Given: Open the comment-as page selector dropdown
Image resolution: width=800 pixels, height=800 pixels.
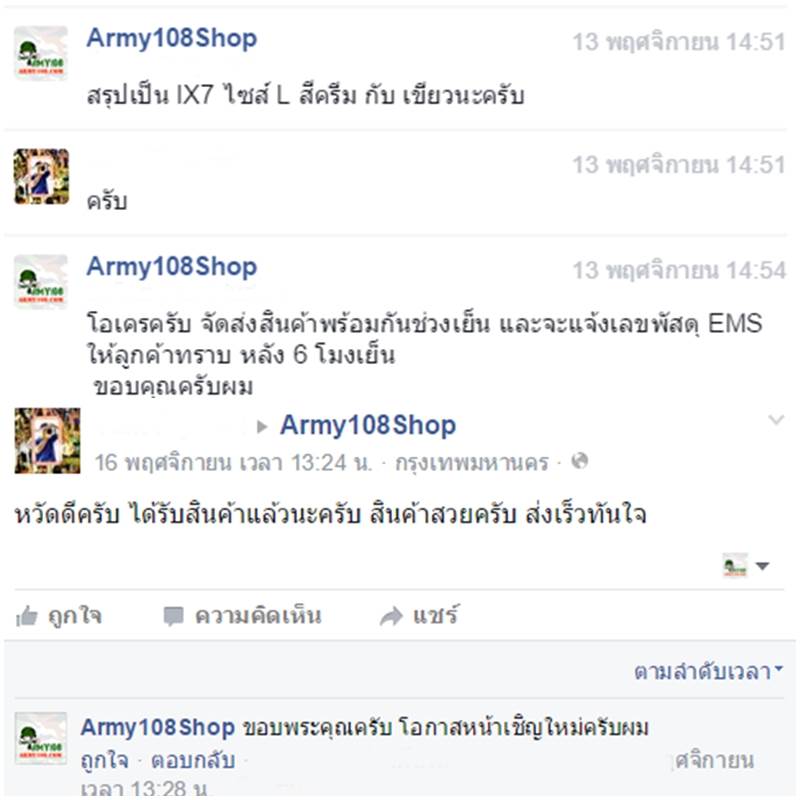Looking at the screenshot, I should point(746,565).
